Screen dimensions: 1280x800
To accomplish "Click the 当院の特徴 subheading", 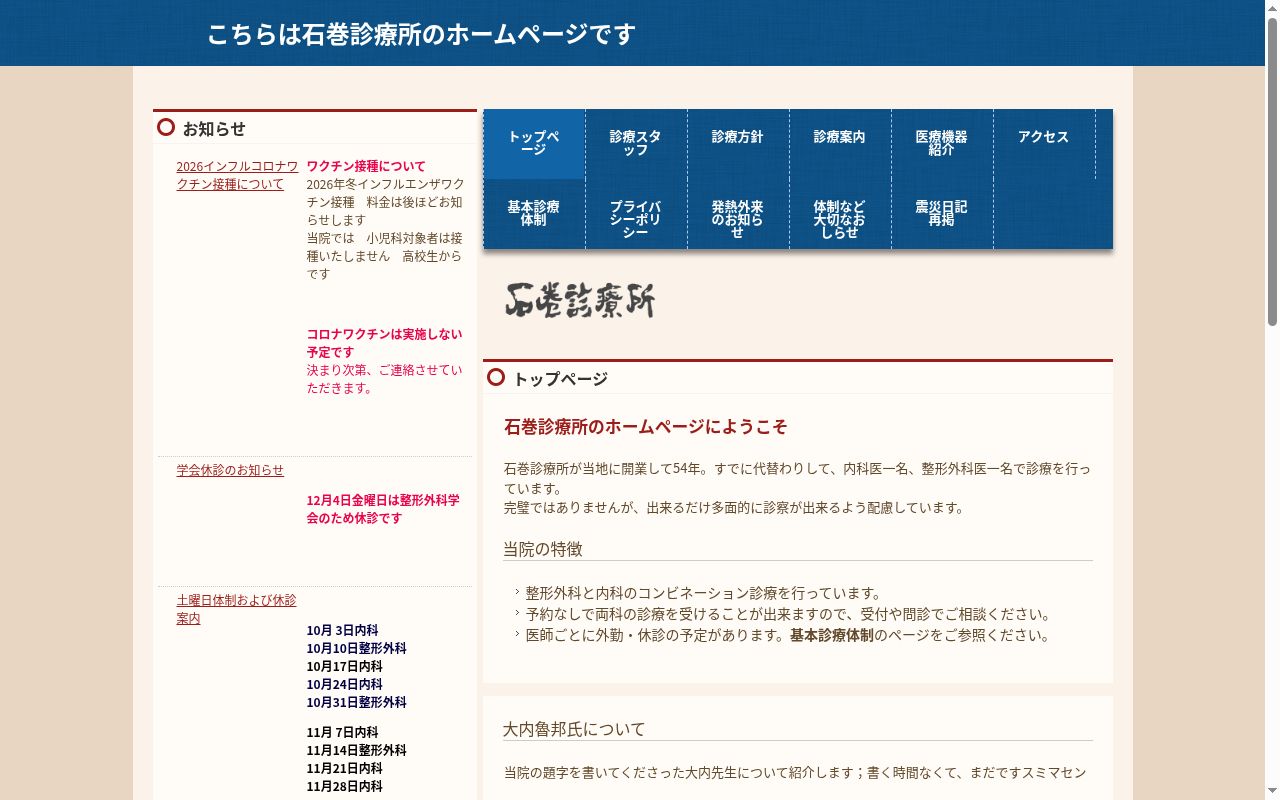I will tap(543, 549).
